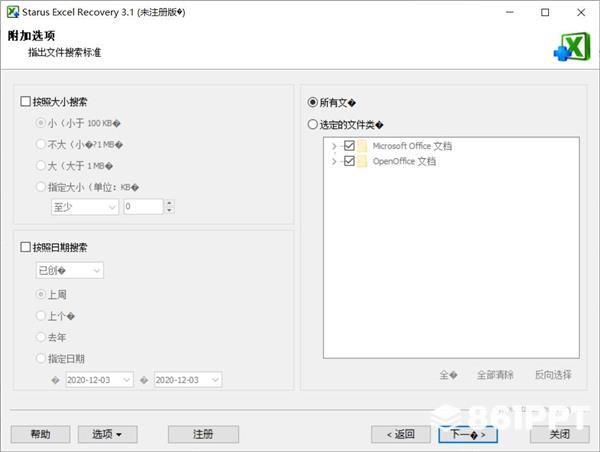Click the OpenOffice 文档 folder icon
Screen dimensions: 600x452
pyautogui.click(x=362, y=161)
